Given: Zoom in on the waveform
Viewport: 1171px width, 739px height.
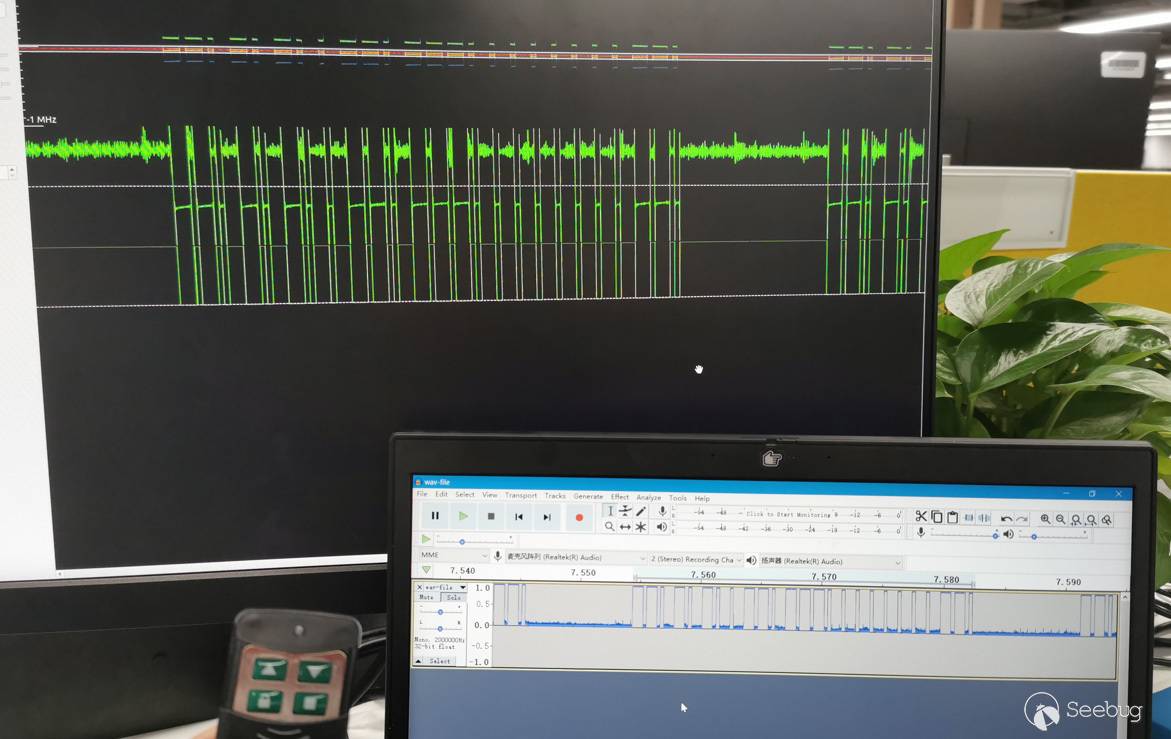Looking at the screenshot, I should click(1046, 519).
